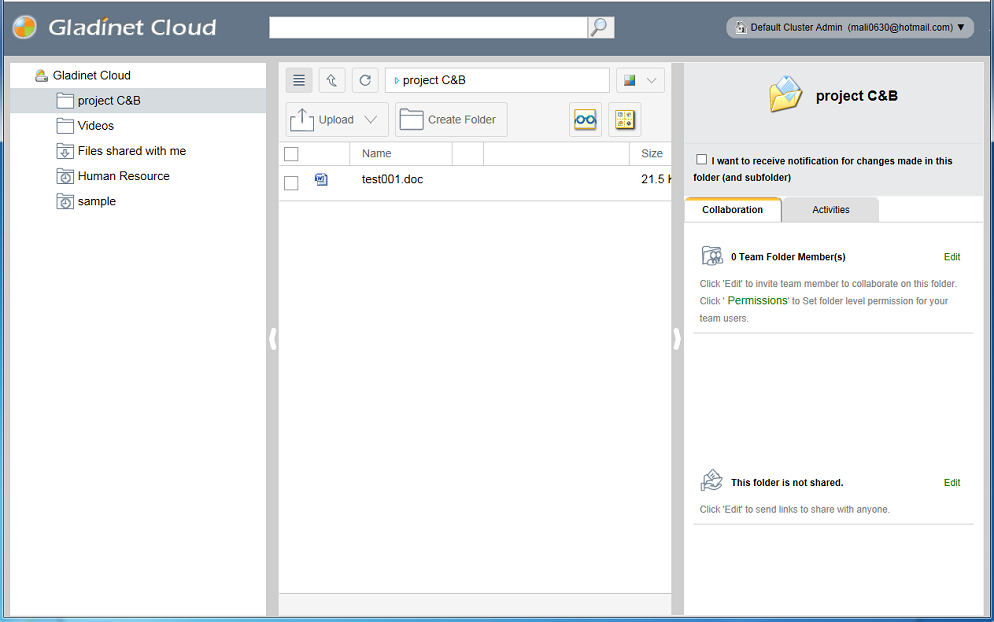The height and width of the screenshot is (622, 994).
Task: Collapse the right details panel handle
Action: 677,339
